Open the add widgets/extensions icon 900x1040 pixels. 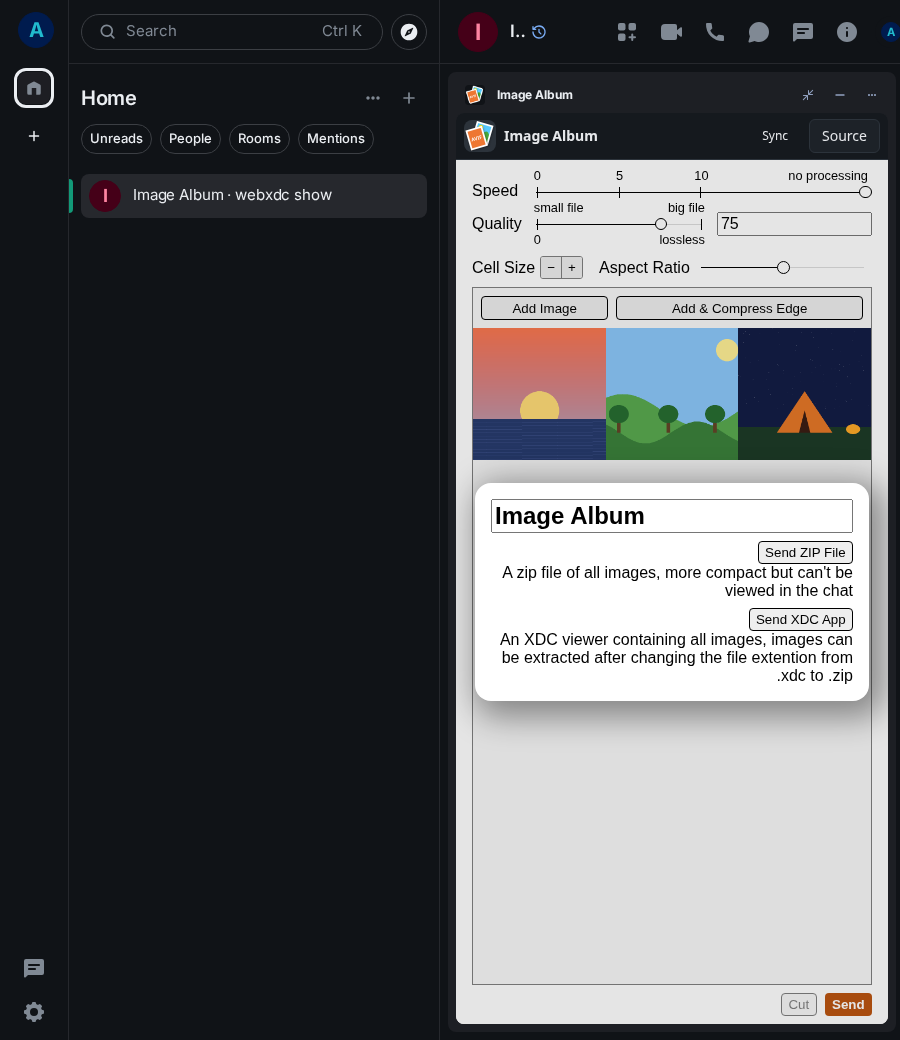pyautogui.click(x=627, y=32)
